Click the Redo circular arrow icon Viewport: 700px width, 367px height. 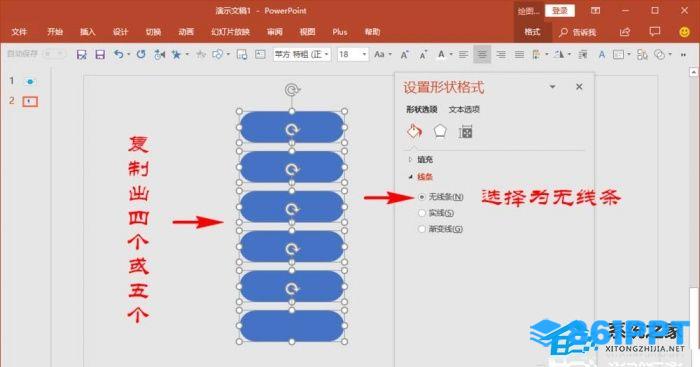coord(141,54)
